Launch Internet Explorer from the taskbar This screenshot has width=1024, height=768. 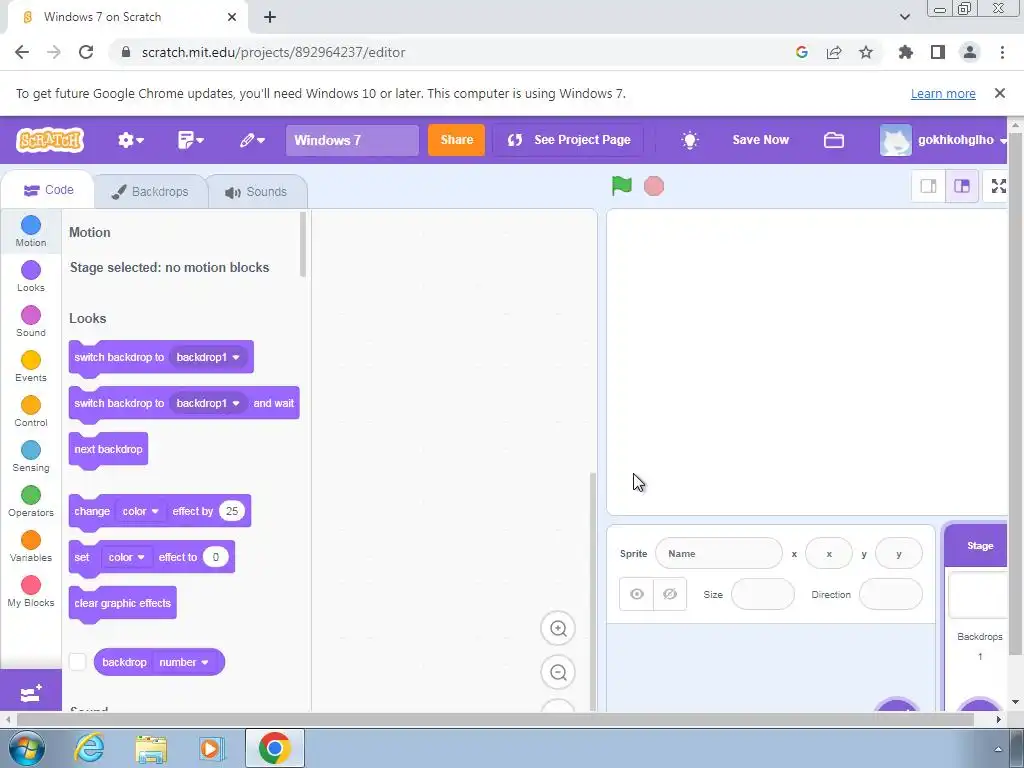point(89,748)
